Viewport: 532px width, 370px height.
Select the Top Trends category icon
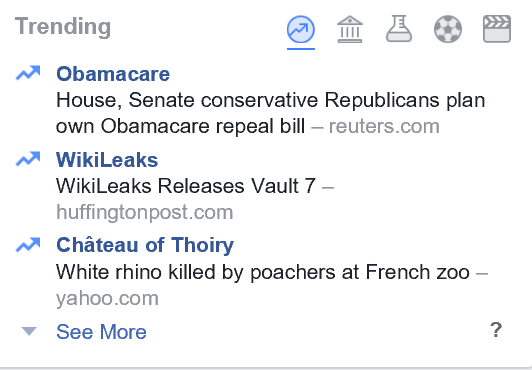pos(301,29)
